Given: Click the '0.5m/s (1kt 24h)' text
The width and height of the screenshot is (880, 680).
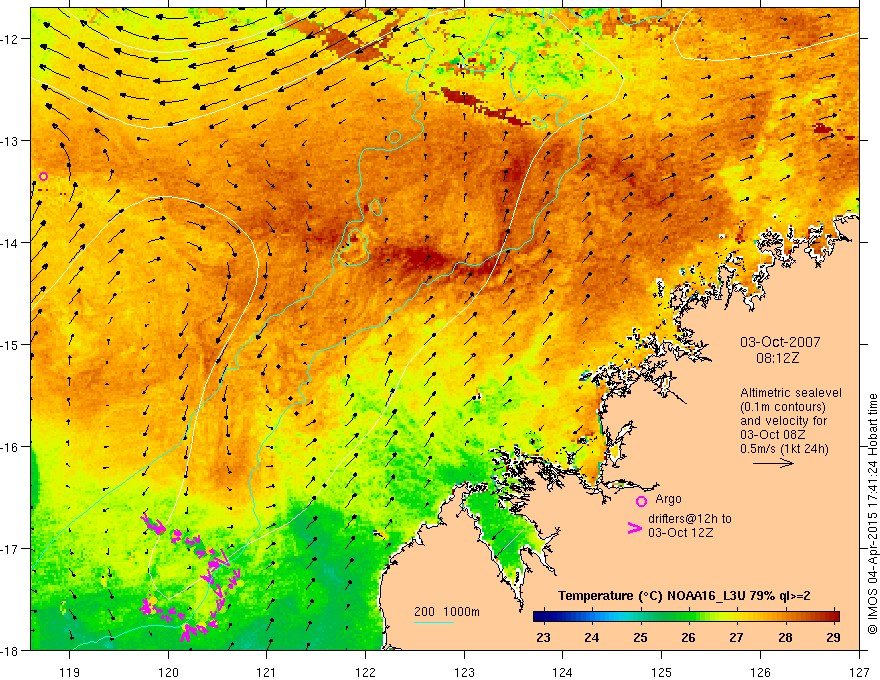Looking at the screenshot, I should click(784, 449).
